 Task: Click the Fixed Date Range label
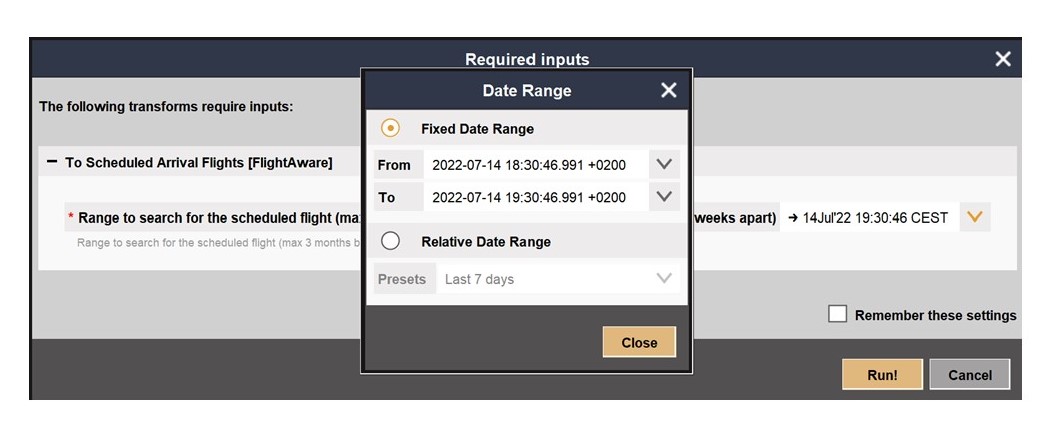point(477,129)
